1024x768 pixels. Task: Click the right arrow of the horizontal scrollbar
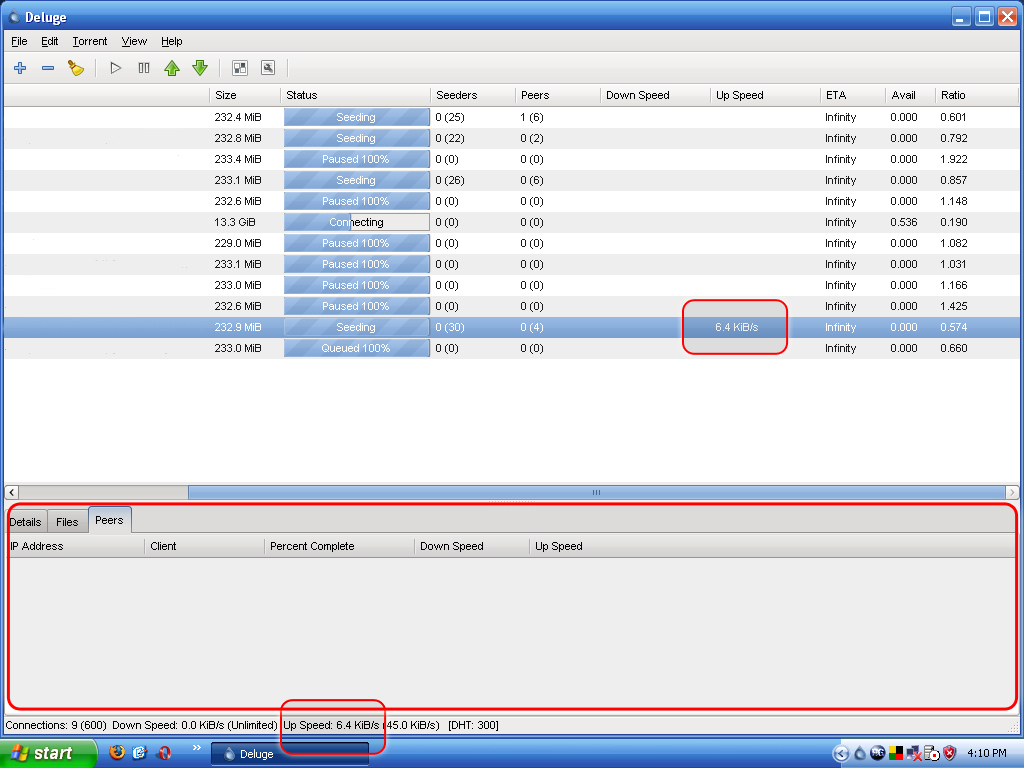click(1012, 492)
